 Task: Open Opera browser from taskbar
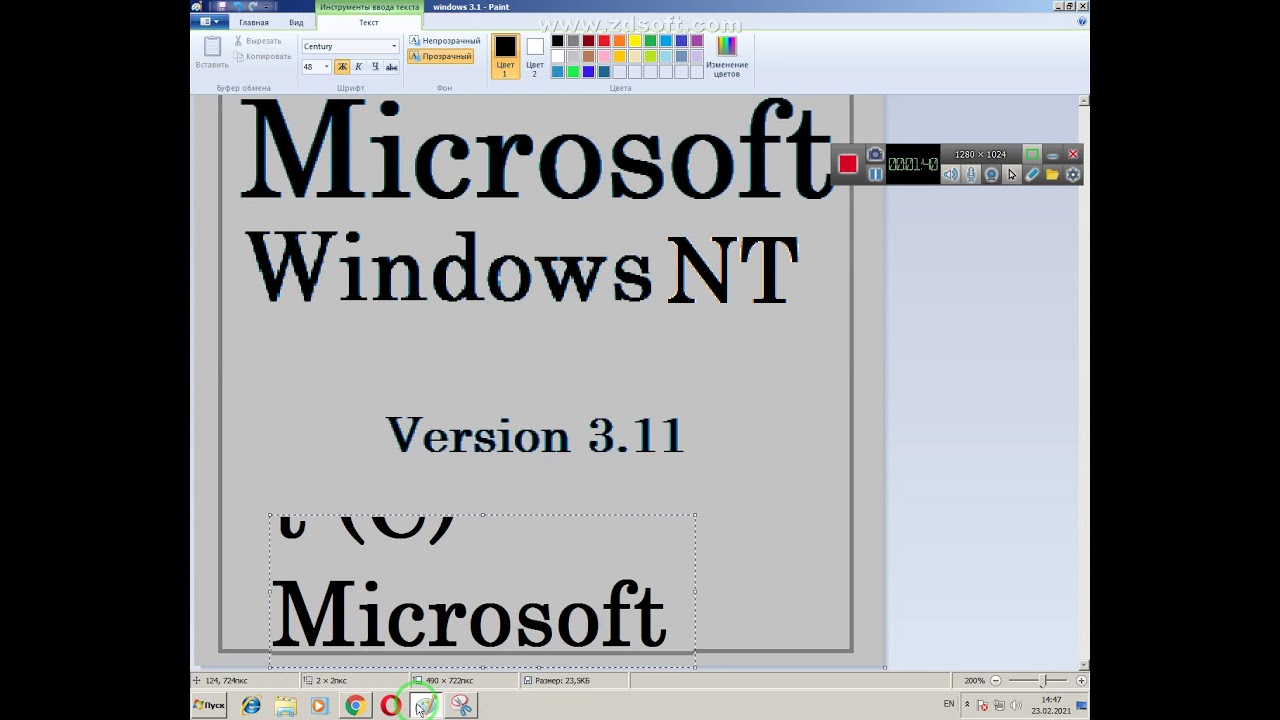pos(390,706)
